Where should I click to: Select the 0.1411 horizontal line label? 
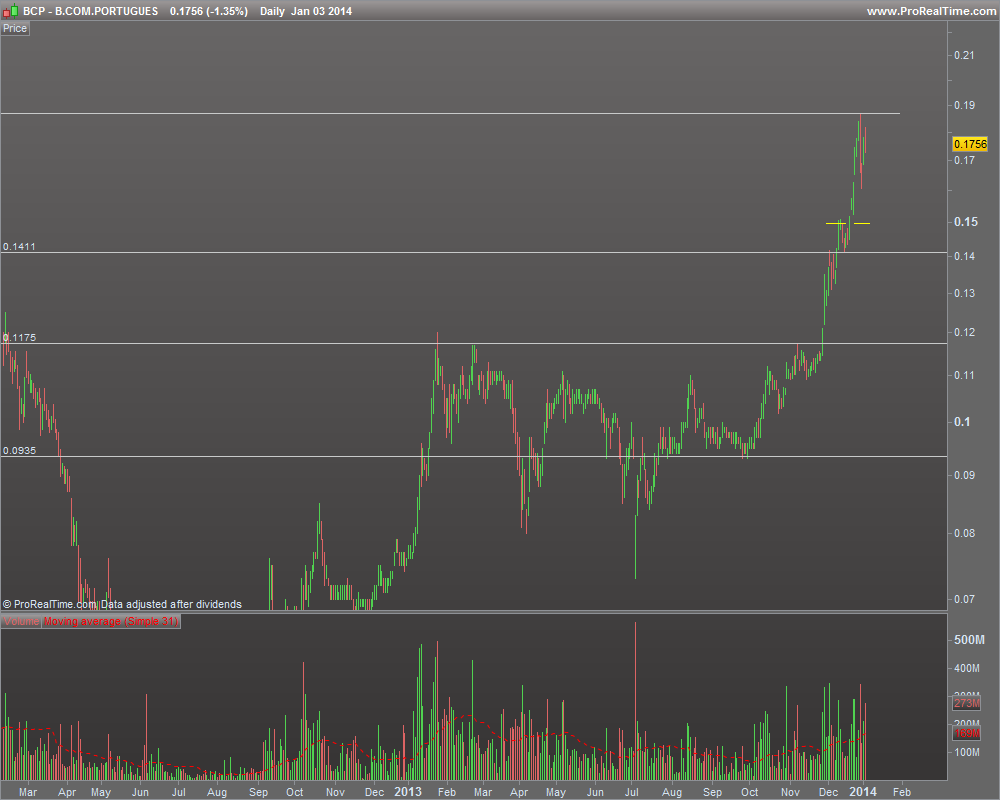coord(19,246)
